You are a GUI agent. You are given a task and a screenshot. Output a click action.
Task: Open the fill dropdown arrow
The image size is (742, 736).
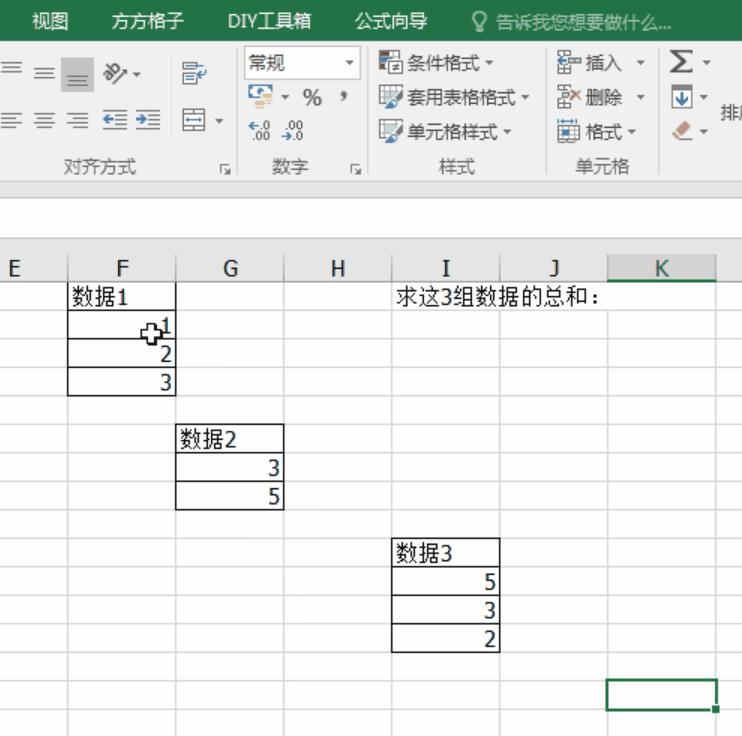point(704,97)
